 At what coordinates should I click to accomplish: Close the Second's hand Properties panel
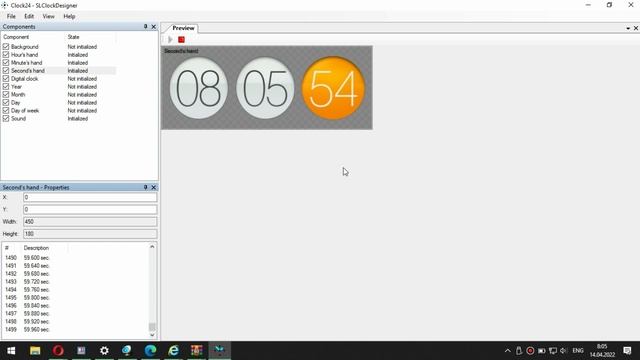point(153,187)
